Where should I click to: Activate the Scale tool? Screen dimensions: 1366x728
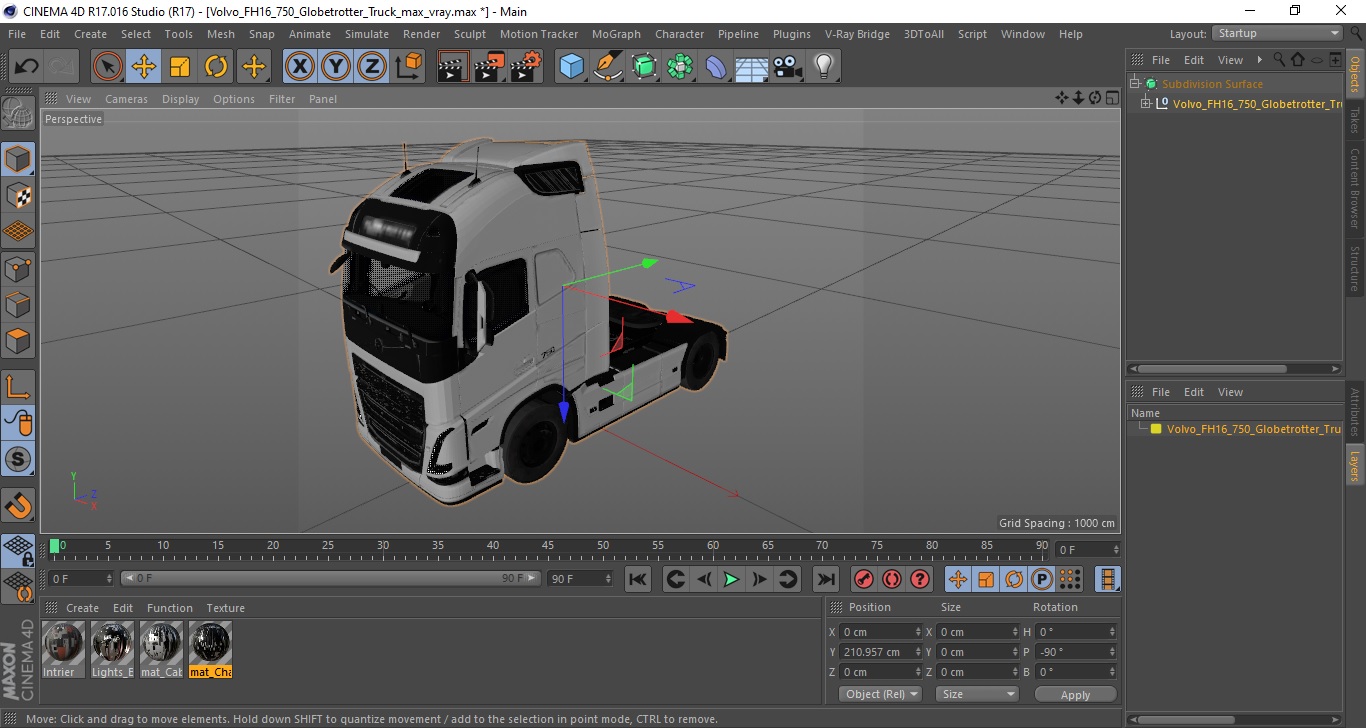coord(180,67)
